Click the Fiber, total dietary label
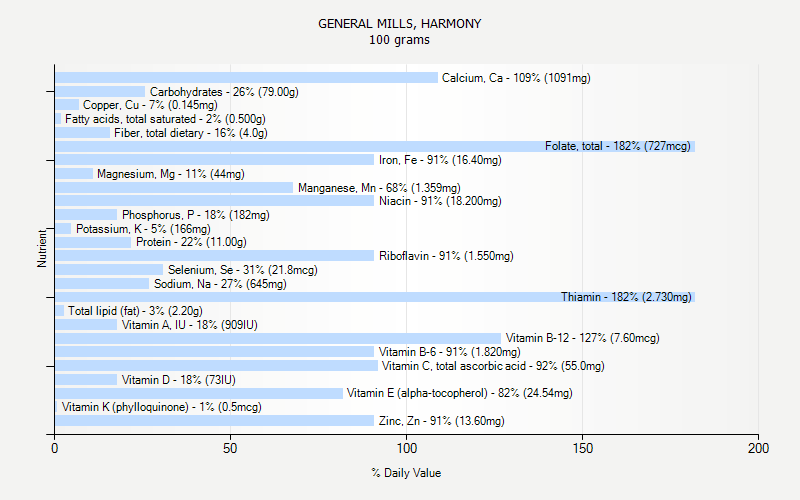The height and width of the screenshot is (500, 800). (191, 133)
